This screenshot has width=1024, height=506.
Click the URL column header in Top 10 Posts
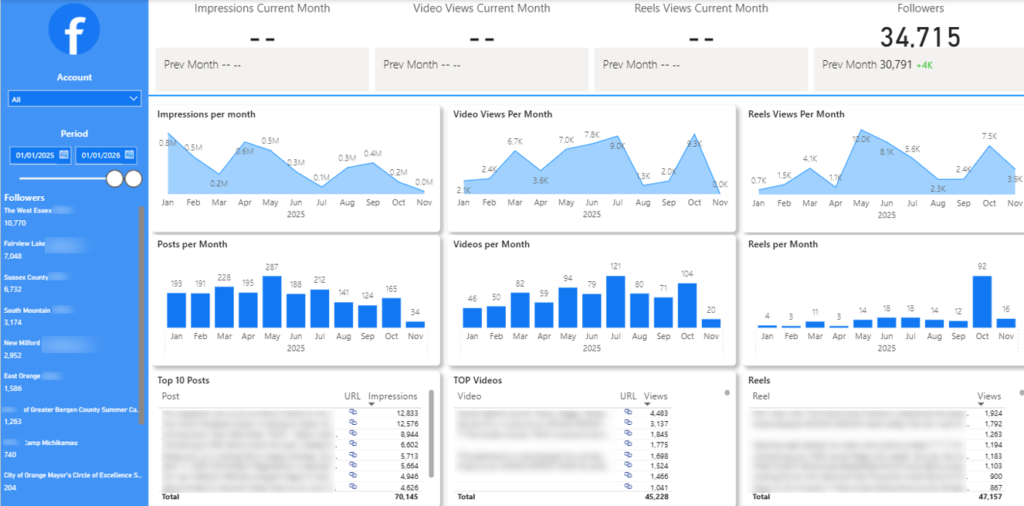point(353,396)
